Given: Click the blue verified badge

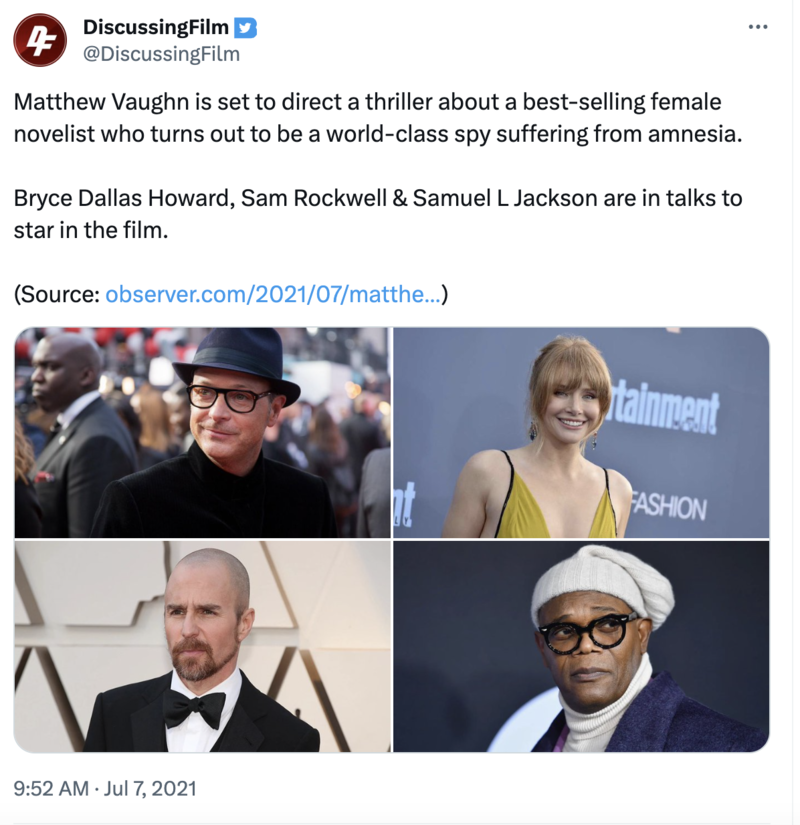Looking at the screenshot, I should pos(246,28).
